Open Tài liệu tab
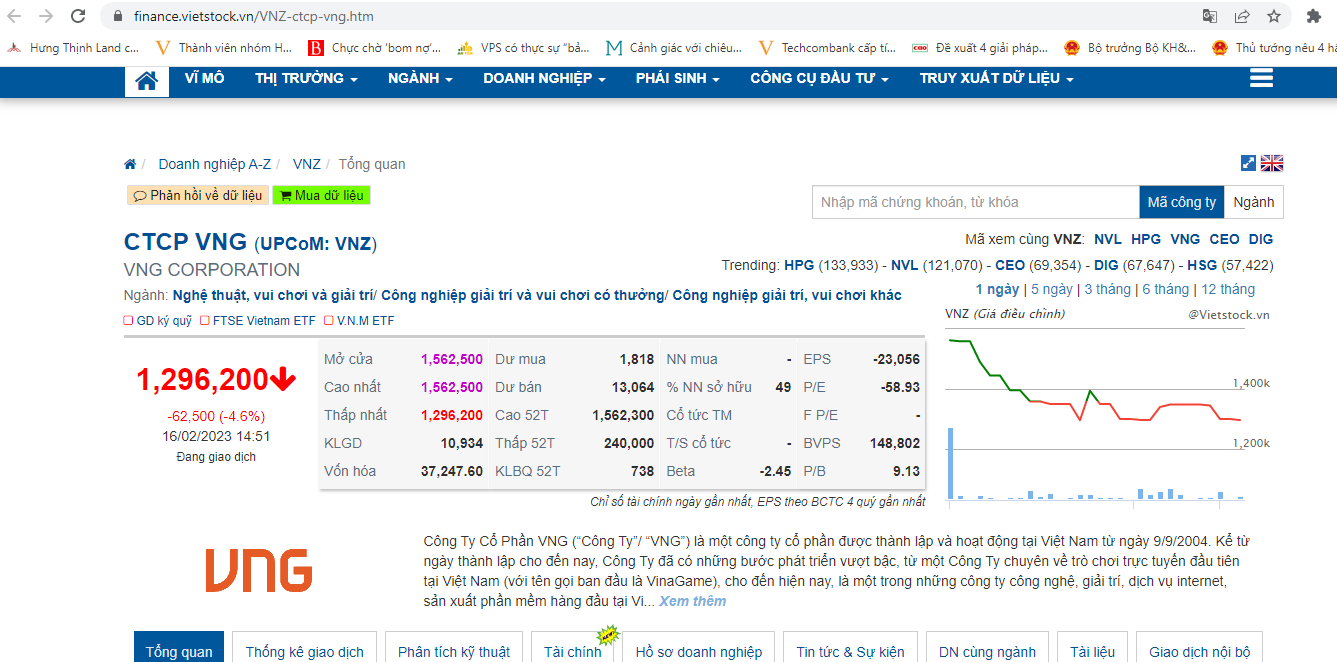Image resolution: width=1337 pixels, height=662 pixels. click(x=1093, y=647)
